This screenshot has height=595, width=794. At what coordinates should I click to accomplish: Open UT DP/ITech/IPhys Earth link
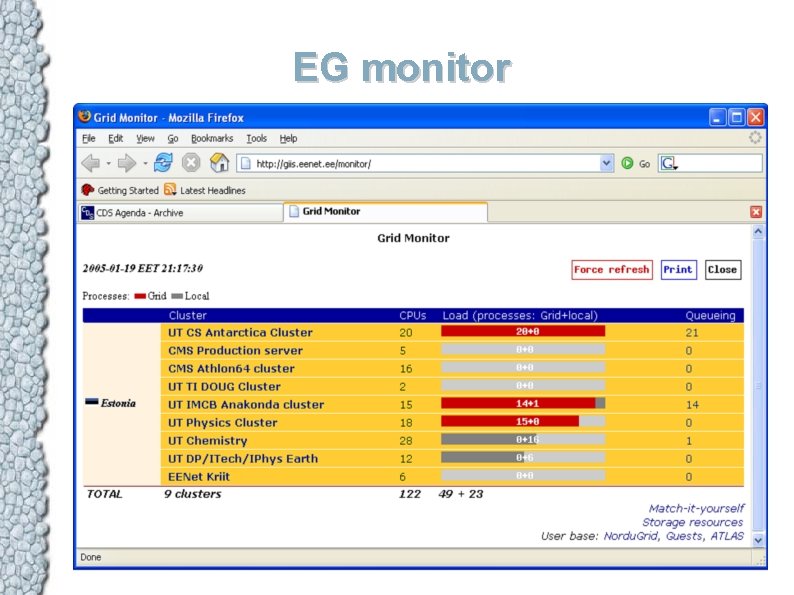(243, 459)
